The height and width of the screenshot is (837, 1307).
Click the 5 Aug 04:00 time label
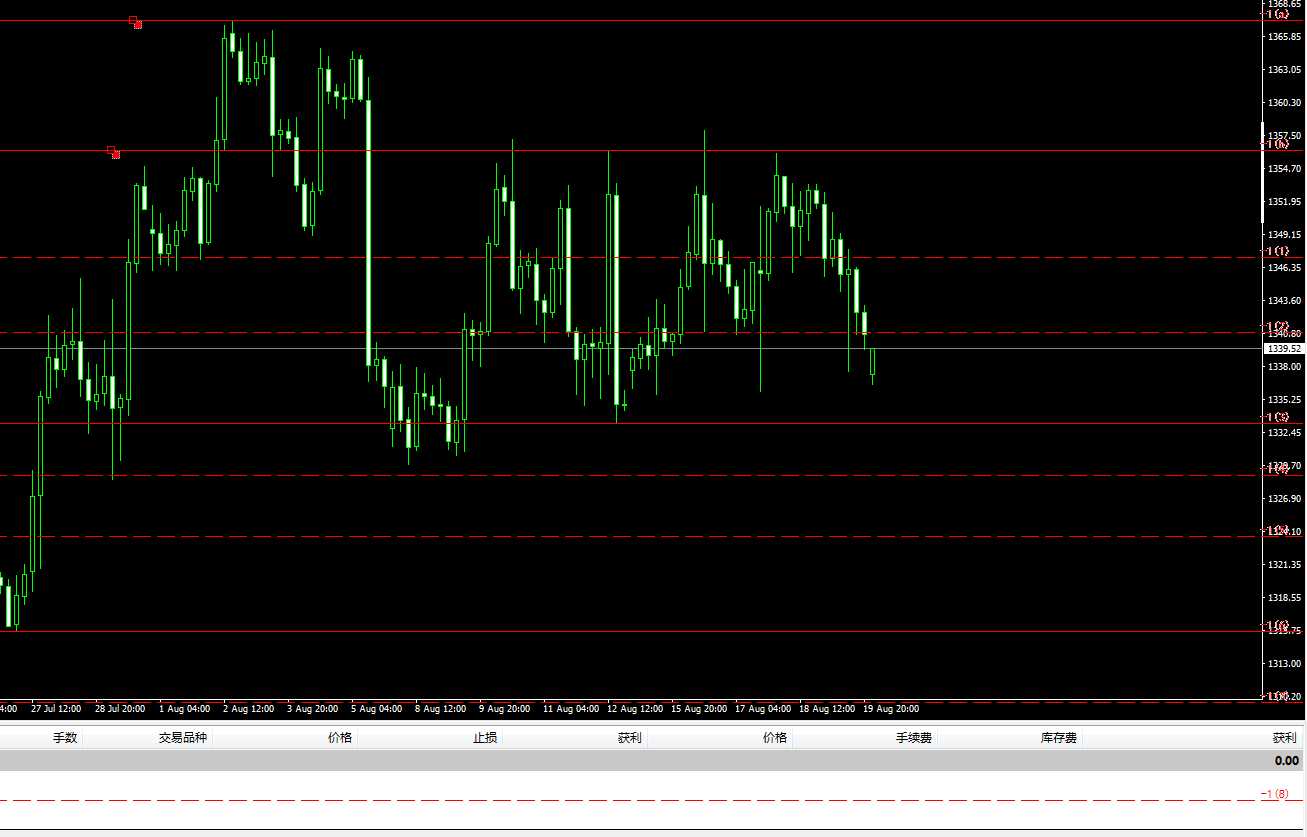pos(376,709)
